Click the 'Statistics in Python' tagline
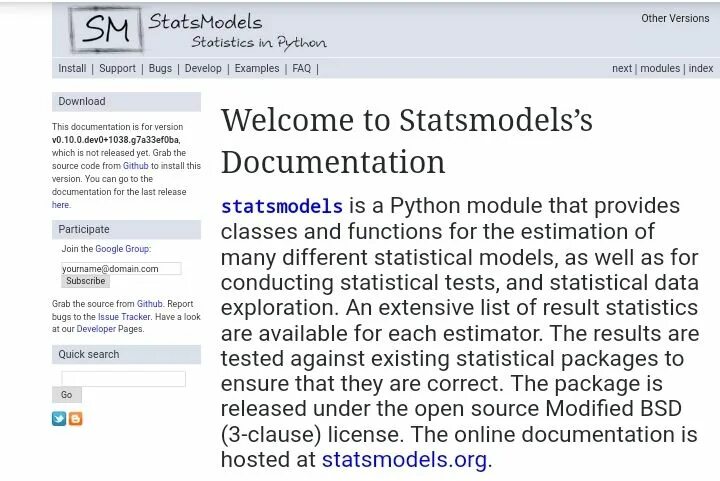Image resolution: width=720 pixels, height=481 pixels. [259, 43]
